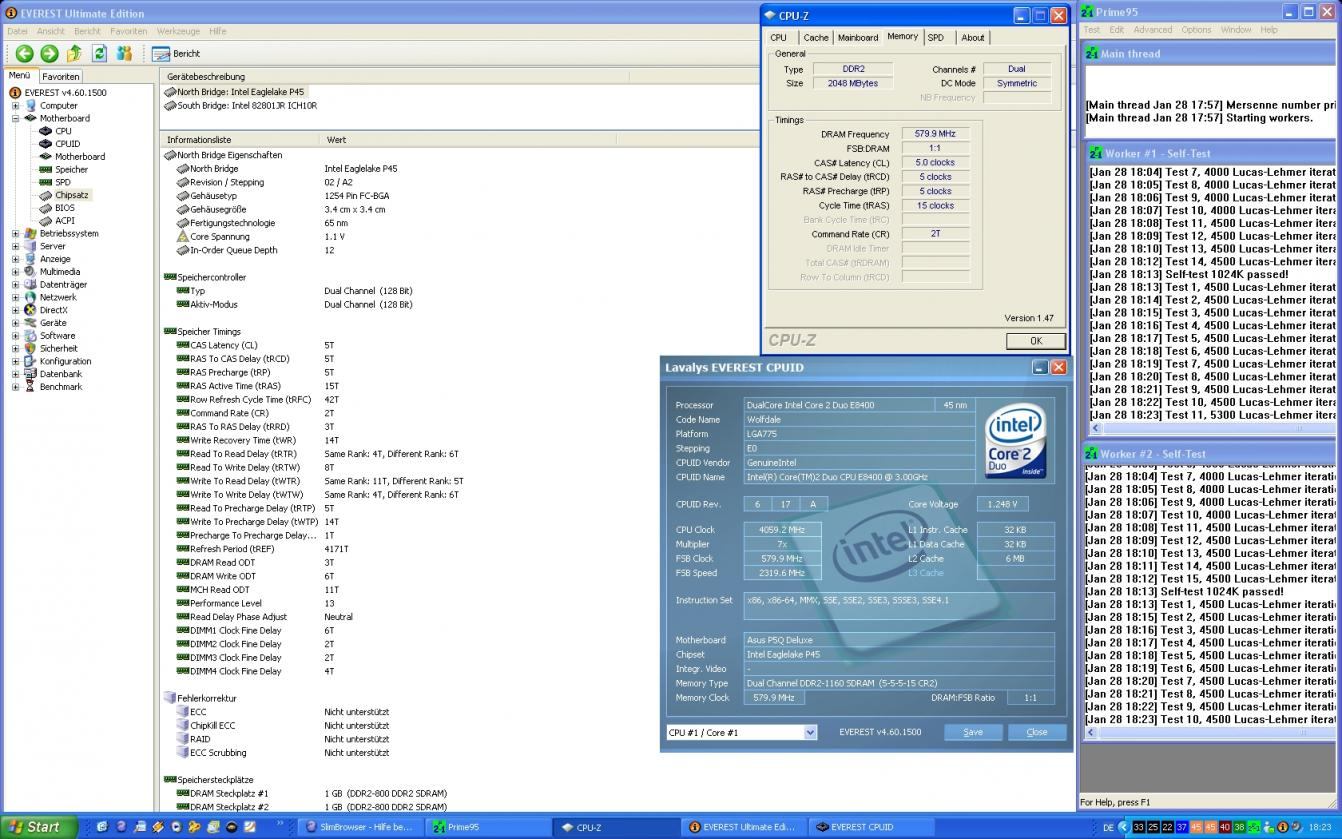The height and width of the screenshot is (839, 1342).
Task: Click the Intel Core 2 Duo logo
Action: (x=1015, y=441)
